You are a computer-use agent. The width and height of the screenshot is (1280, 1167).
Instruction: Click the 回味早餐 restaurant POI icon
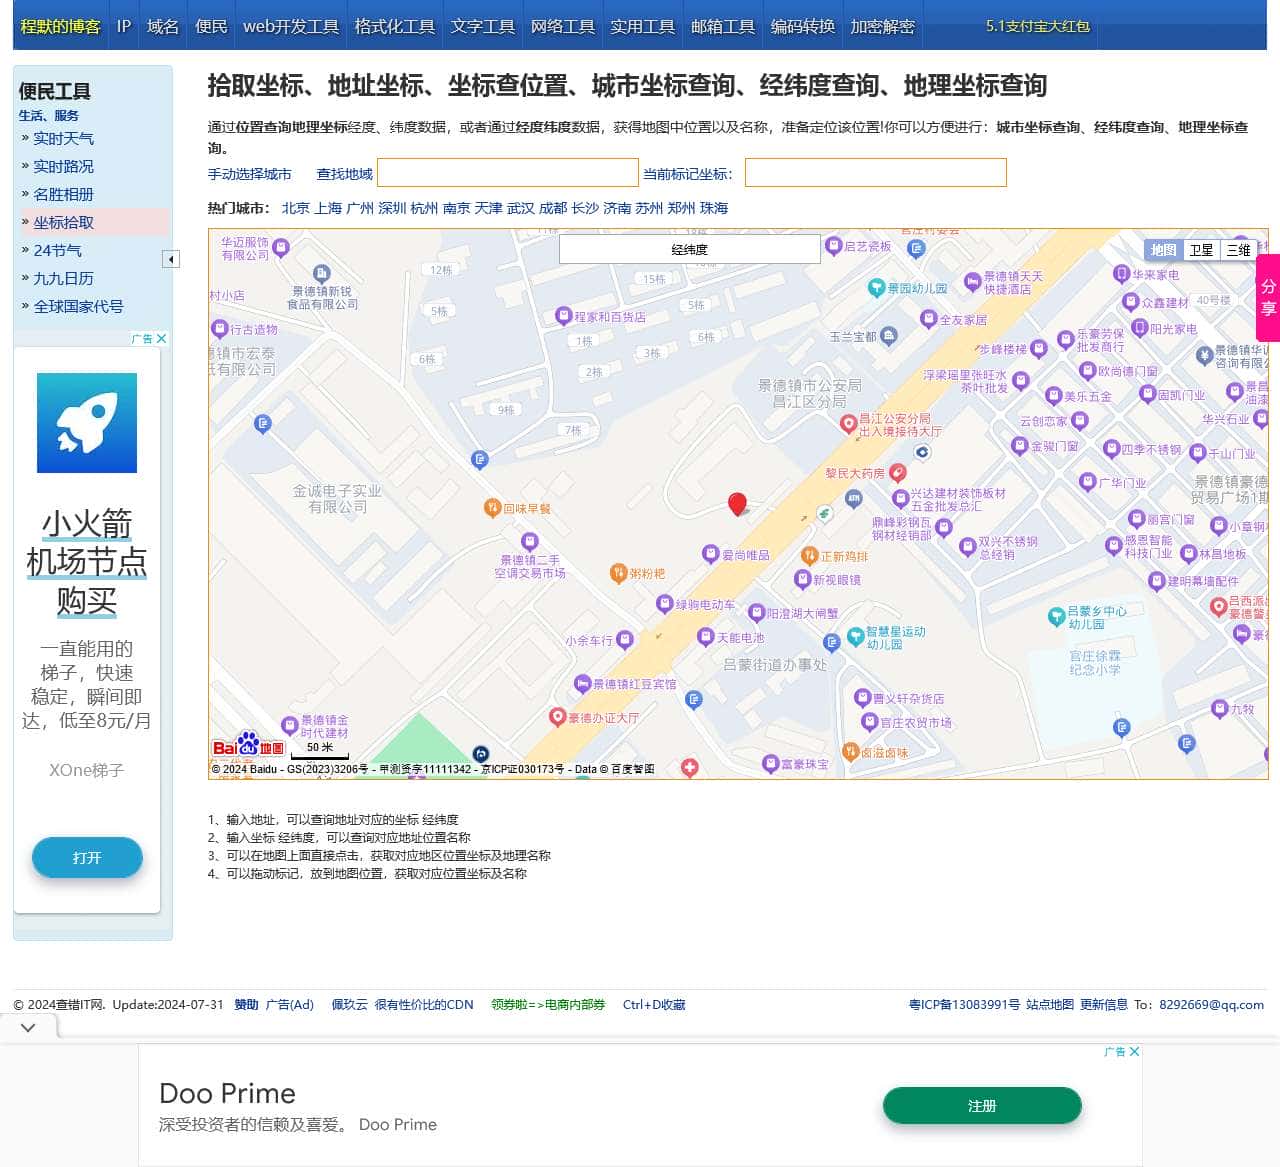[491, 507]
